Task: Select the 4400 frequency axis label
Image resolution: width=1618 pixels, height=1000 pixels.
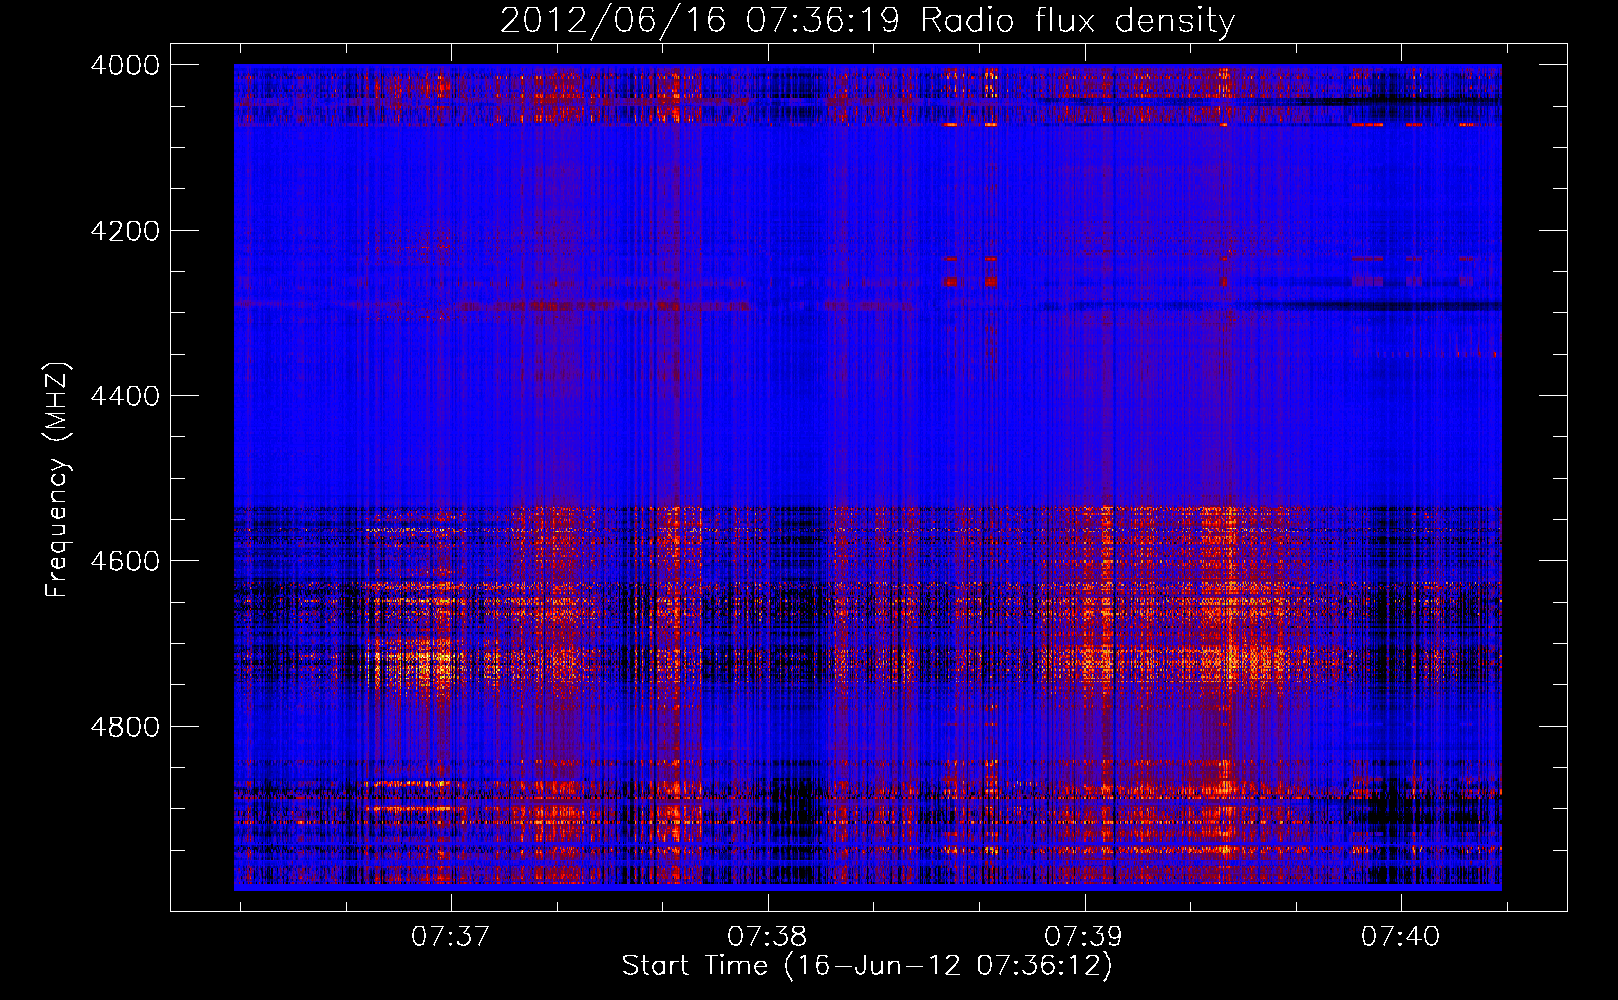Action: click(x=125, y=396)
